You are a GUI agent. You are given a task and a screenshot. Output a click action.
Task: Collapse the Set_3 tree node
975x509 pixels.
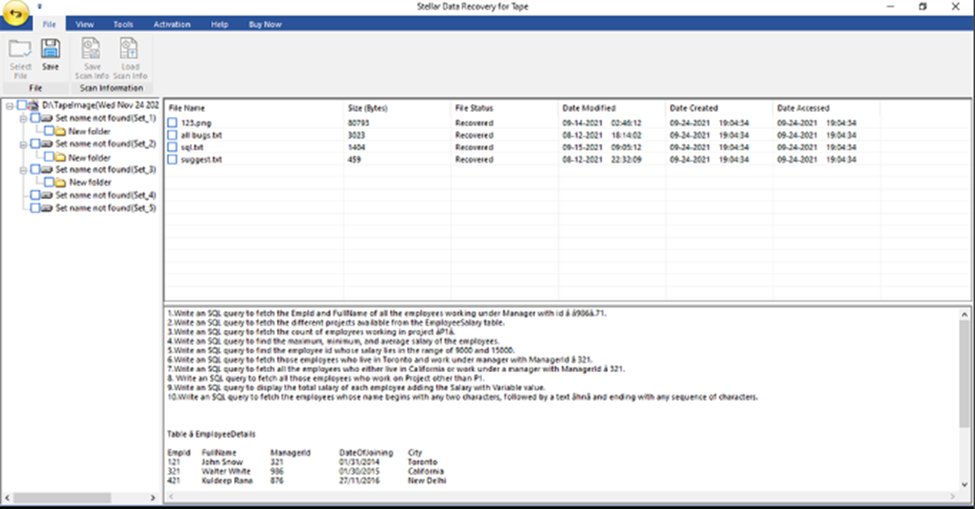[22, 170]
